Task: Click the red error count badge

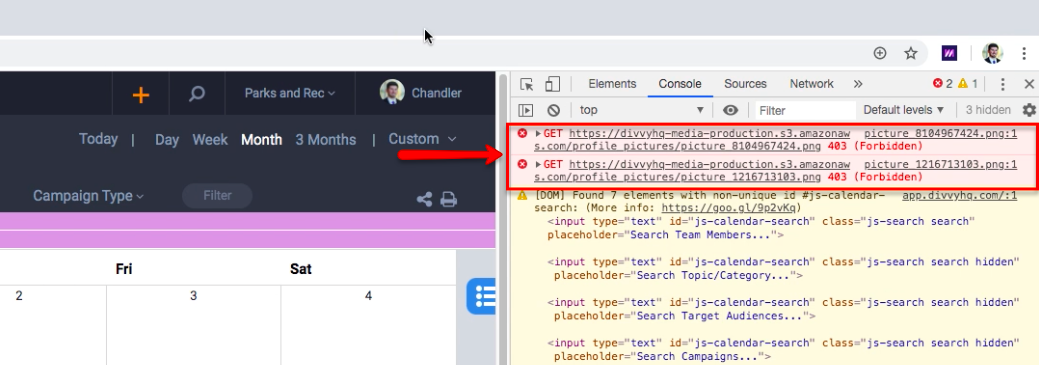Action: [942, 83]
